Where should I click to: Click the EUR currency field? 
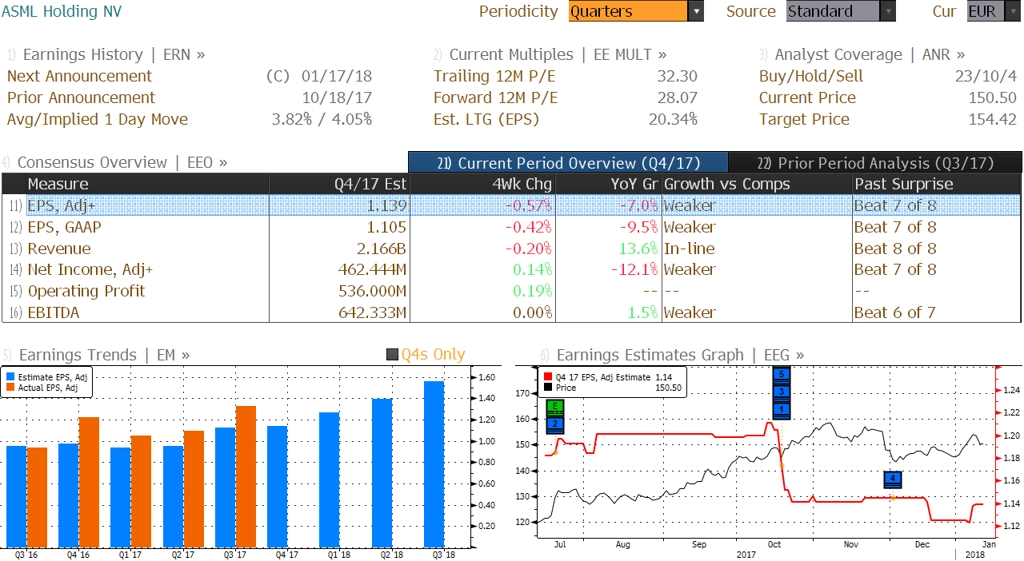point(986,11)
